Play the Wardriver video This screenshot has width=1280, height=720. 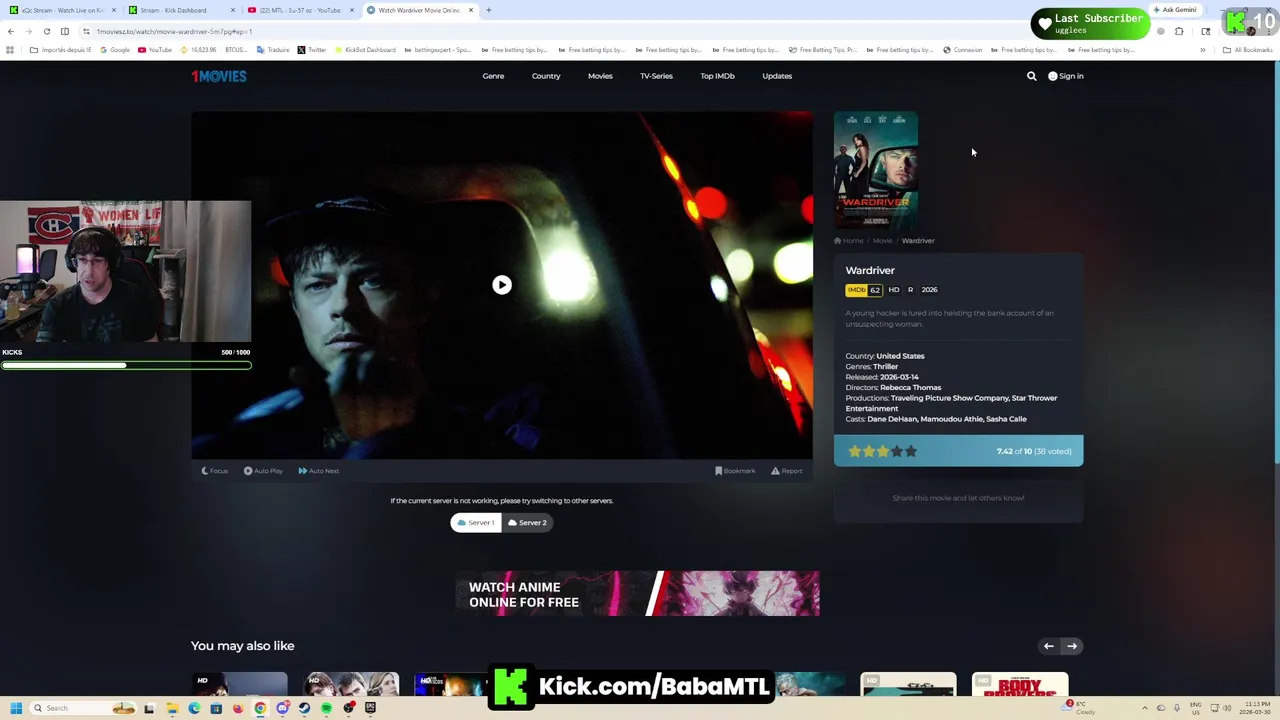coord(502,285)
